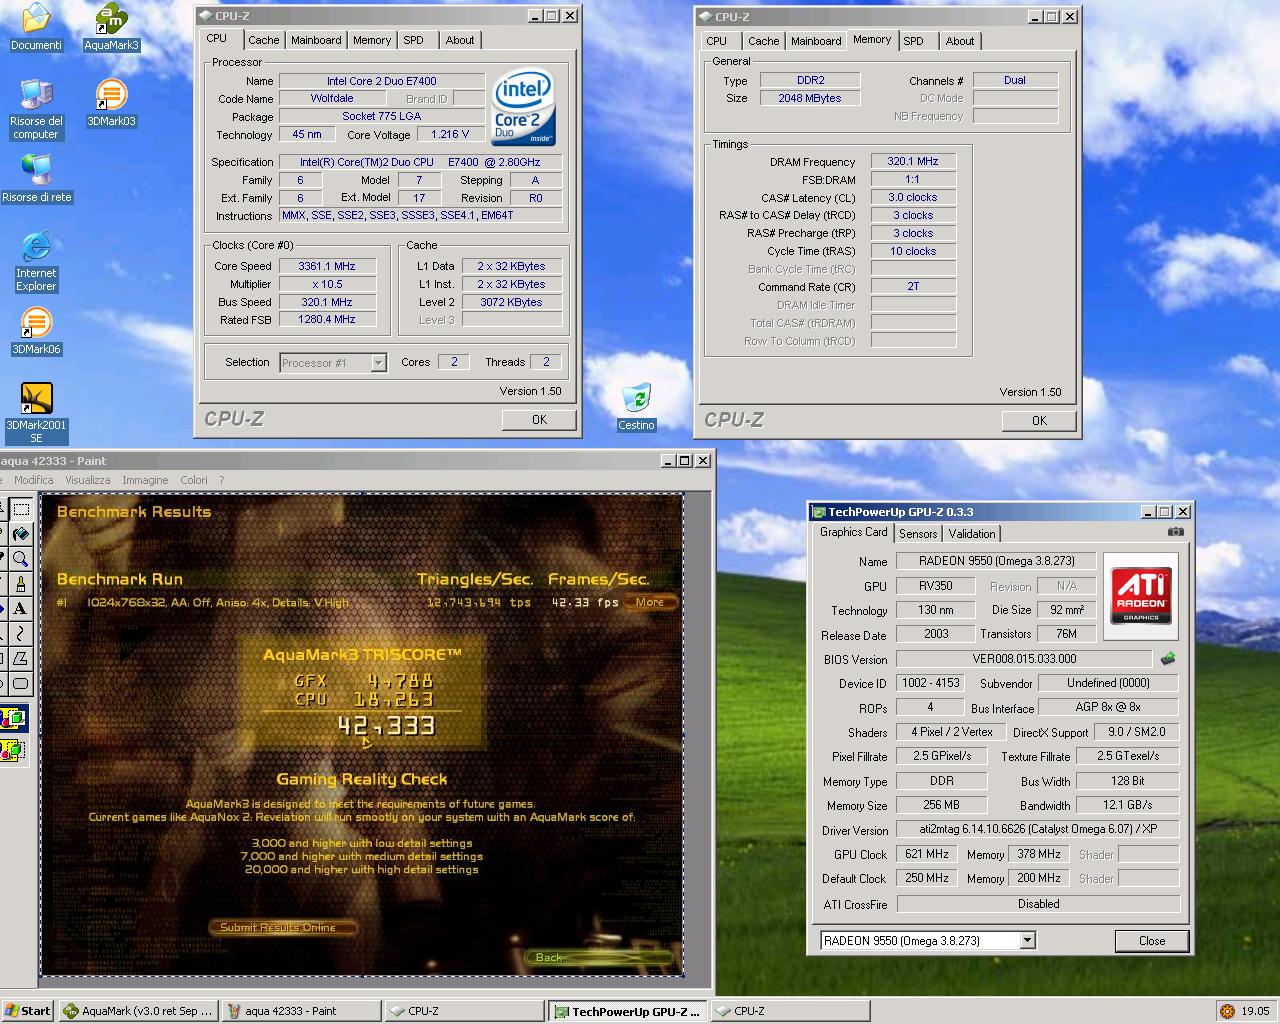The height and width of the screenshot is (1024, 1280).
Task: Click the GPU-Z screenshot camera icon
Action: (1176, 532)
